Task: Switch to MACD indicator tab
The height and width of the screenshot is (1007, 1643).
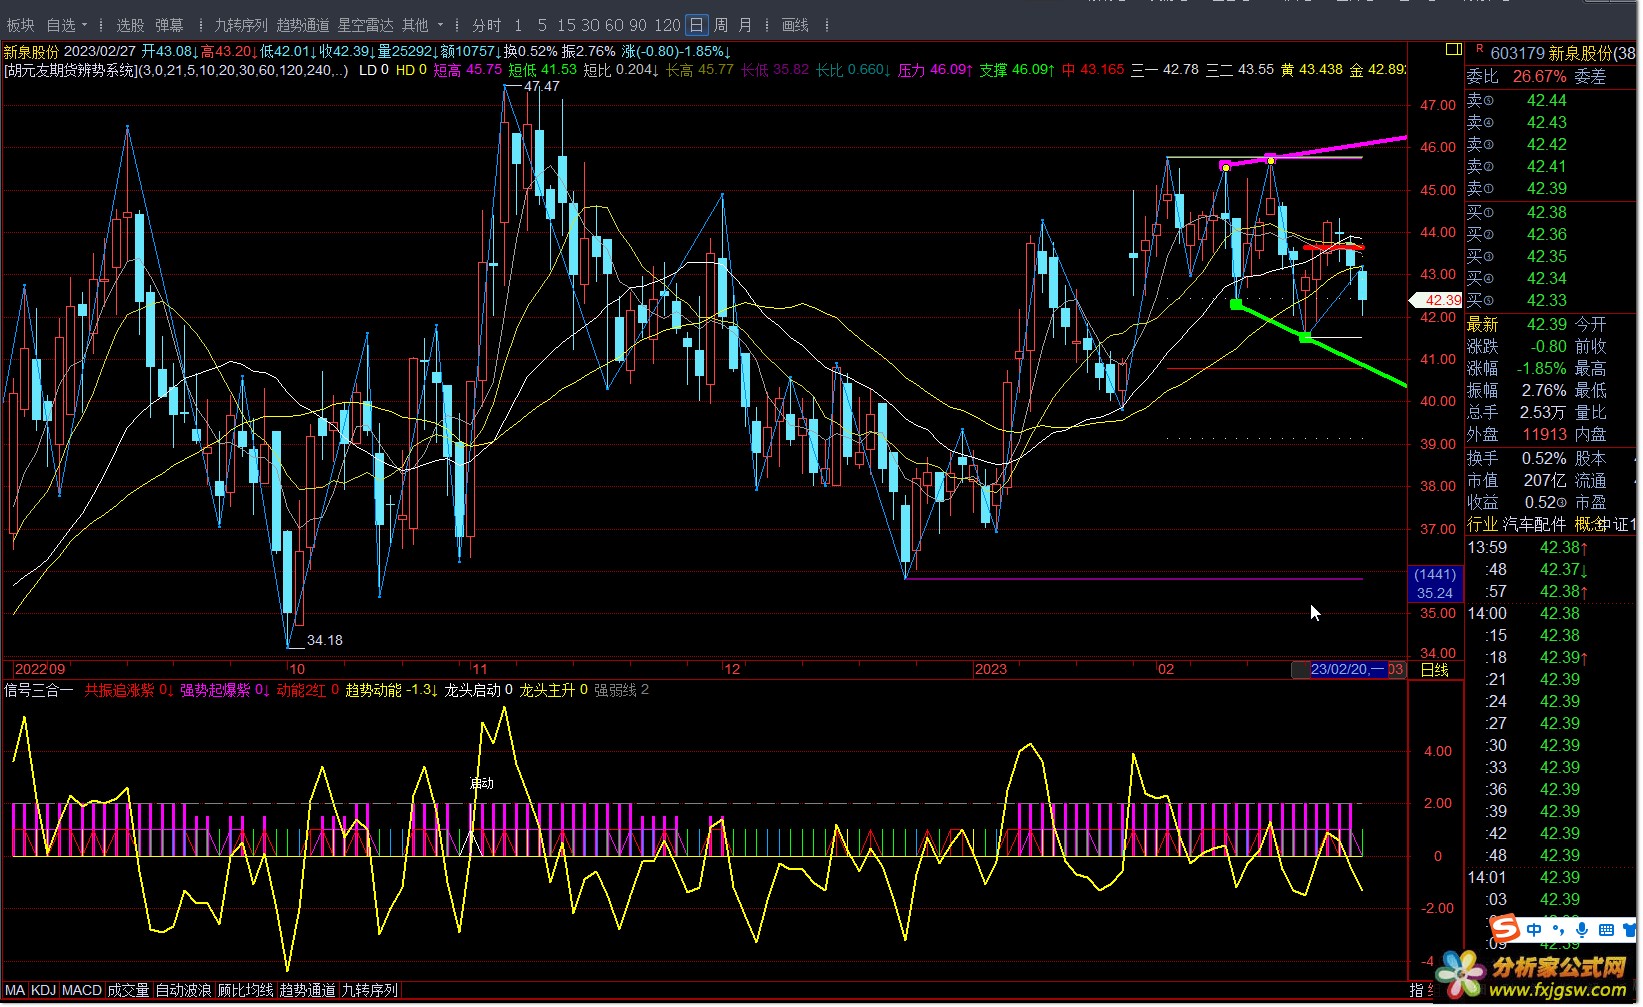Action: (x=82, y=991)
